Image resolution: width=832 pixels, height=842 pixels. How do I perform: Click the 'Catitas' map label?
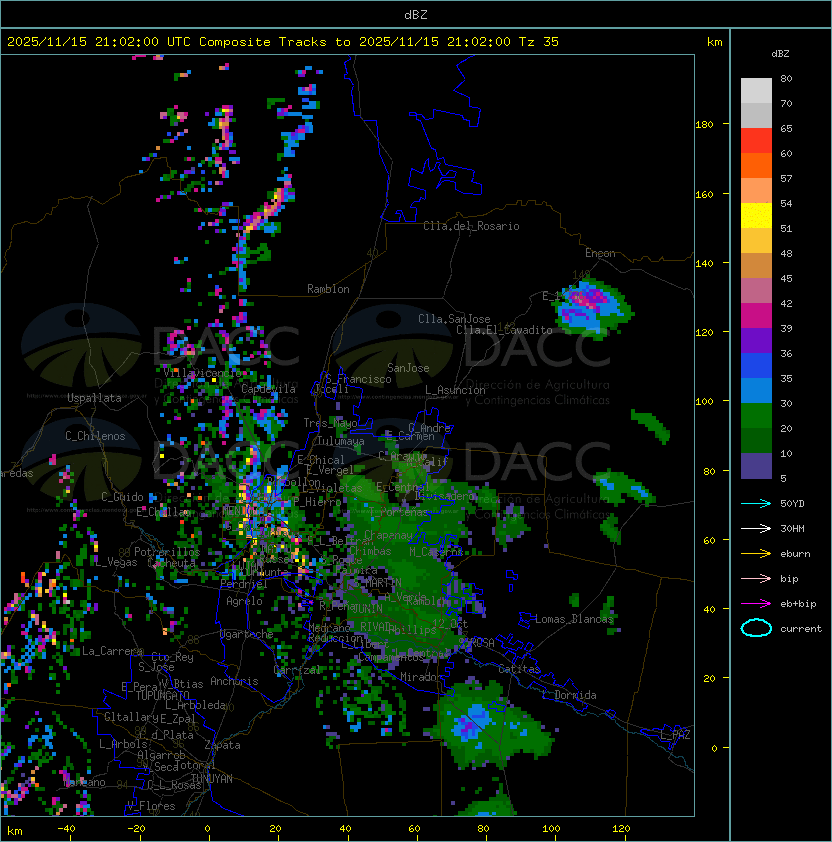point(519,669)
